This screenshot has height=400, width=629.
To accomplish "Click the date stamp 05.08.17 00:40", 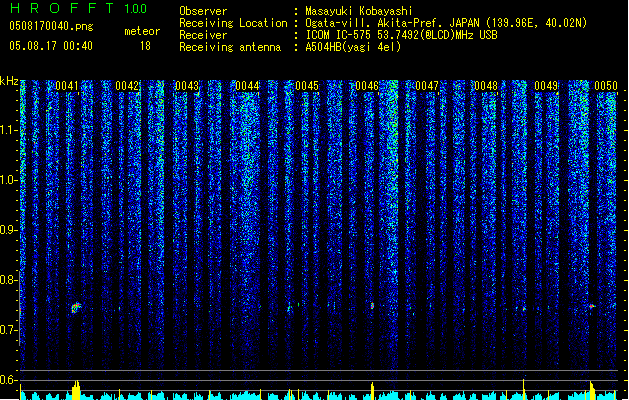I will point(51,46).
